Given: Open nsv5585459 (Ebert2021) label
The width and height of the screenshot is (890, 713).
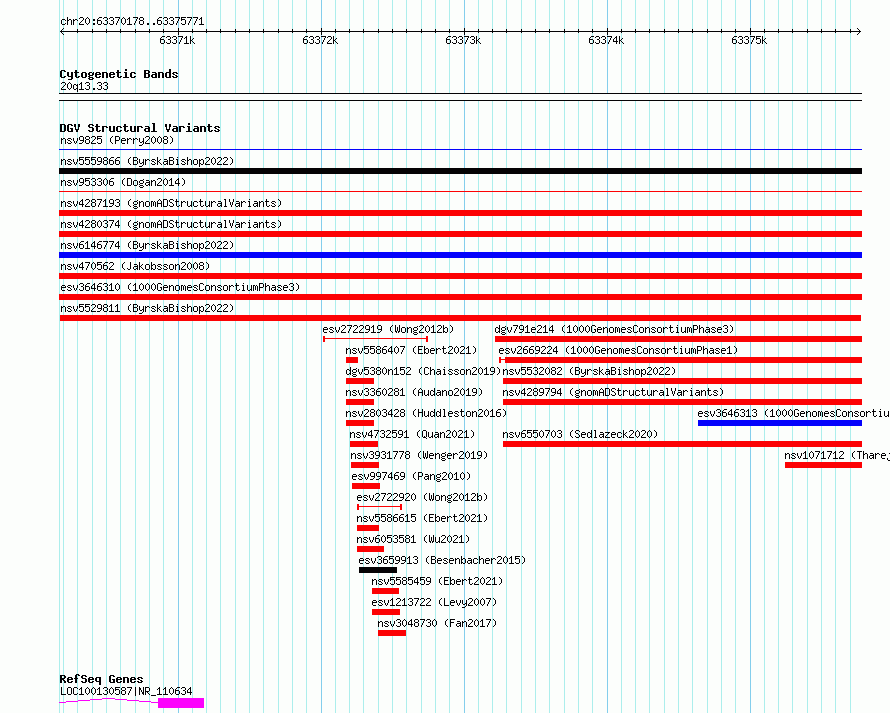Looking at the screenshot, I should [437, 581].
